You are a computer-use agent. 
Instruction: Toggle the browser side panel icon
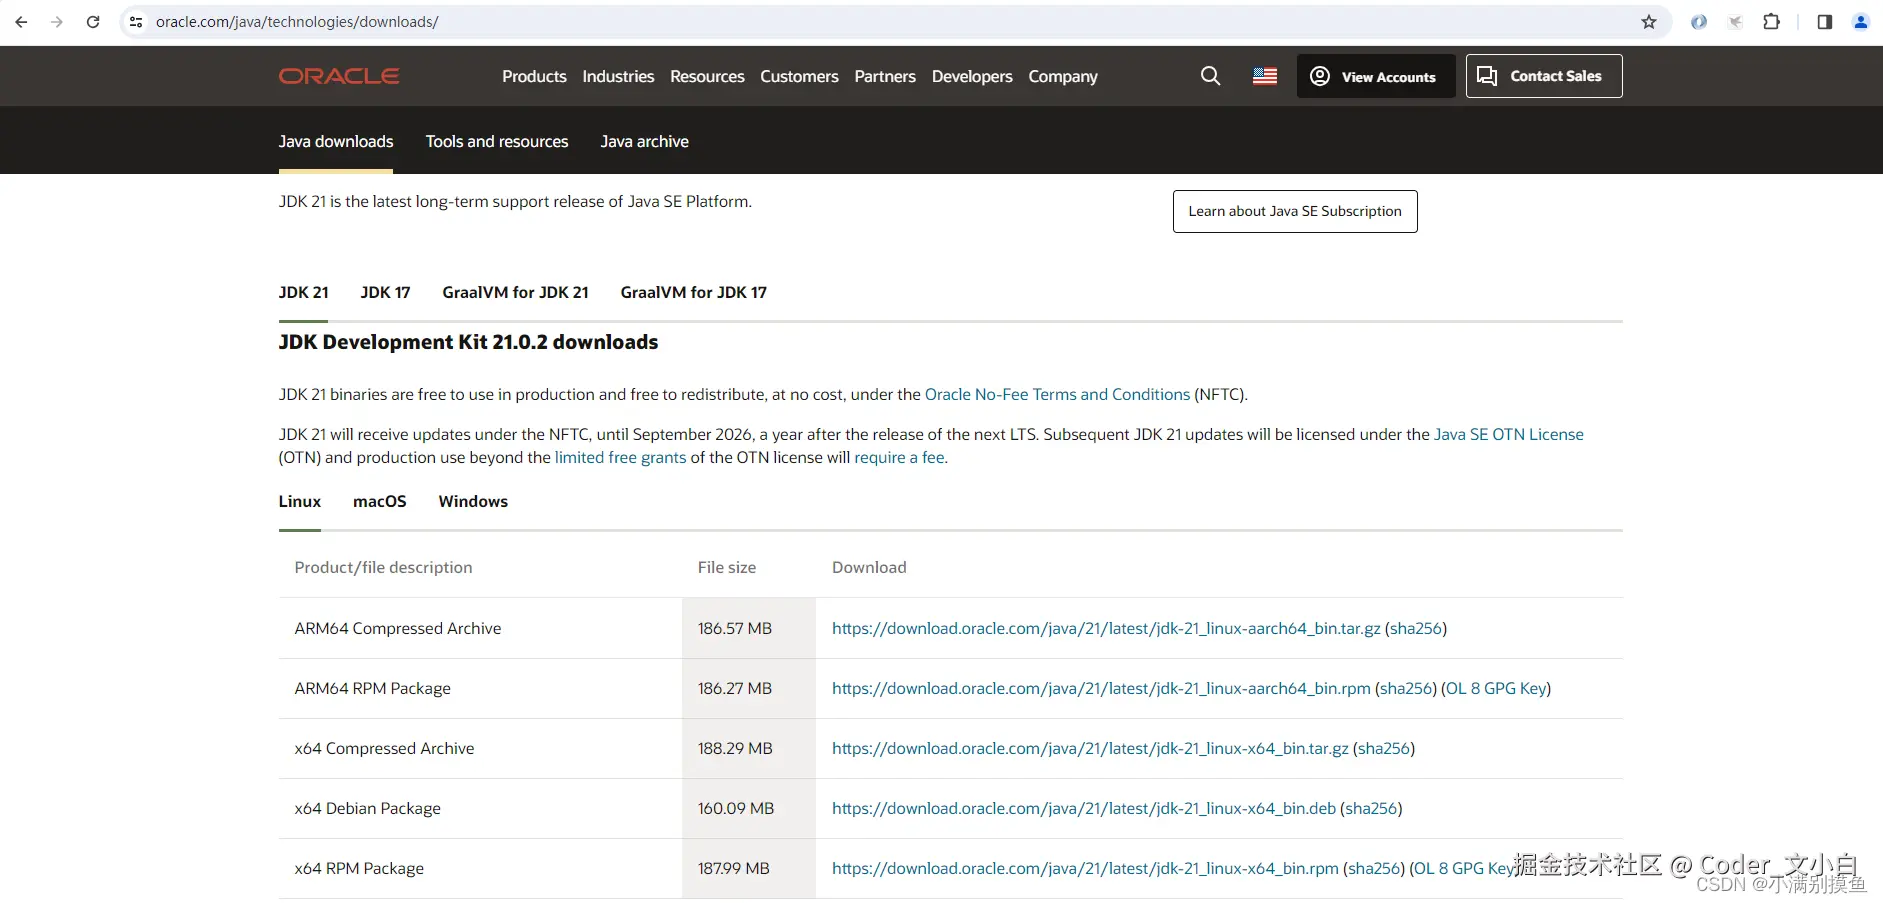point(1824,22)
